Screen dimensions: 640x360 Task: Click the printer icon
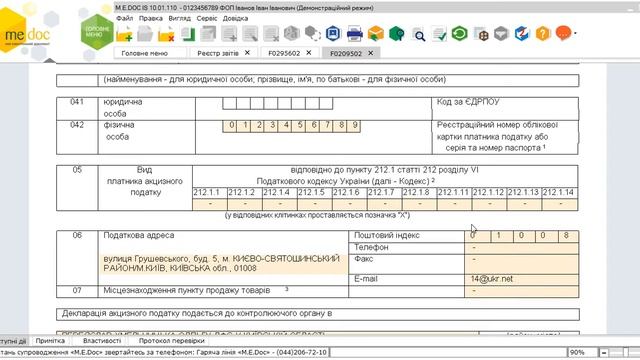(x=354, y=34)
